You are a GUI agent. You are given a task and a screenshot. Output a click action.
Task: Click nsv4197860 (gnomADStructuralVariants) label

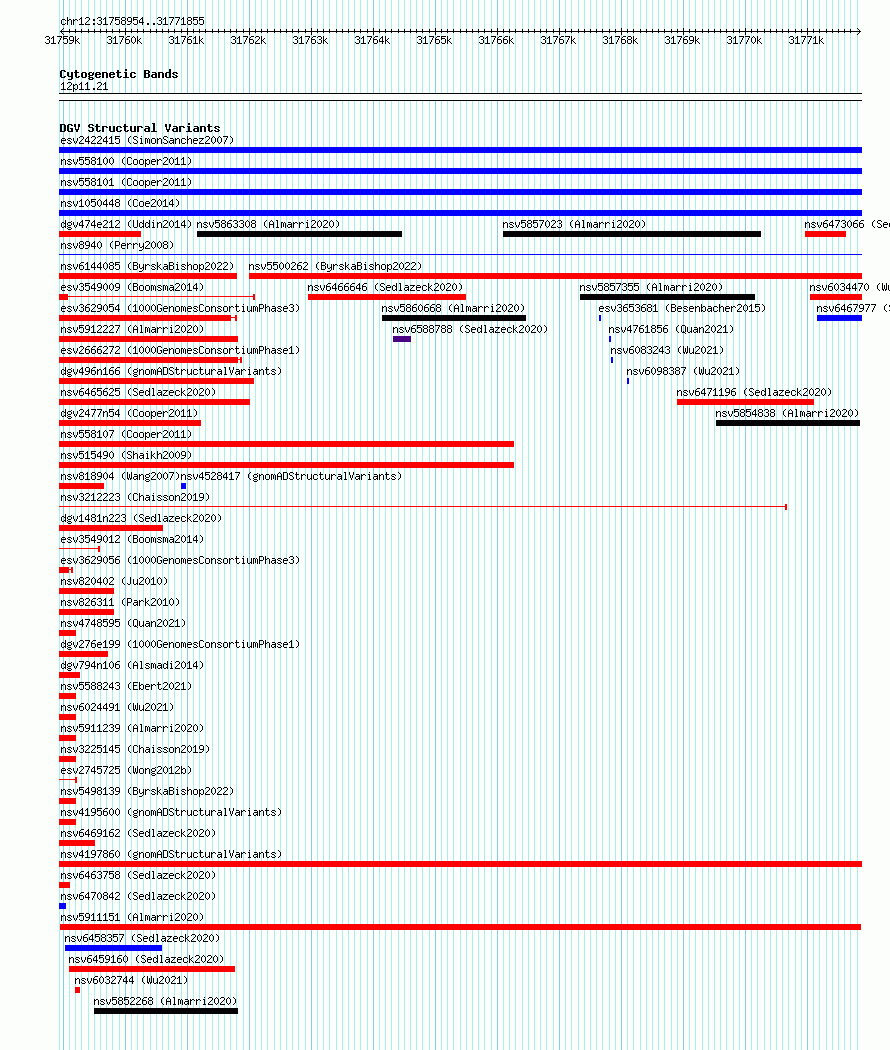(171, 854)
